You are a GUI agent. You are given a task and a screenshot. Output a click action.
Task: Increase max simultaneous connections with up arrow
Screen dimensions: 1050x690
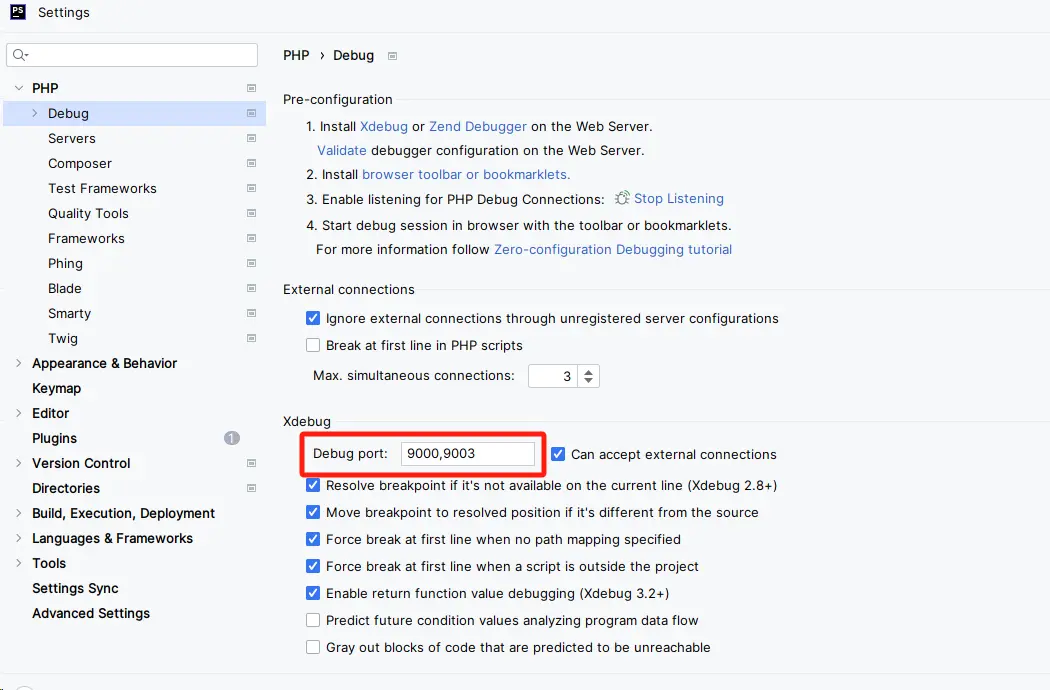[589, 371]
